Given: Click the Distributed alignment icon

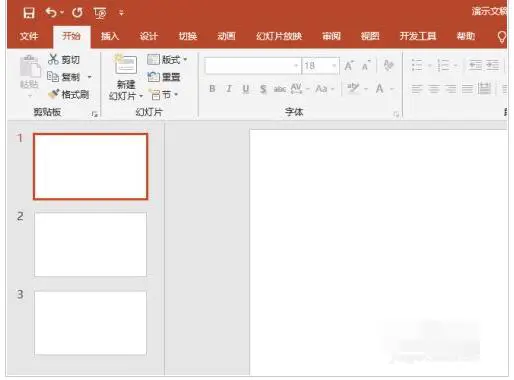Looking at the screenshot, I should 484,89.
